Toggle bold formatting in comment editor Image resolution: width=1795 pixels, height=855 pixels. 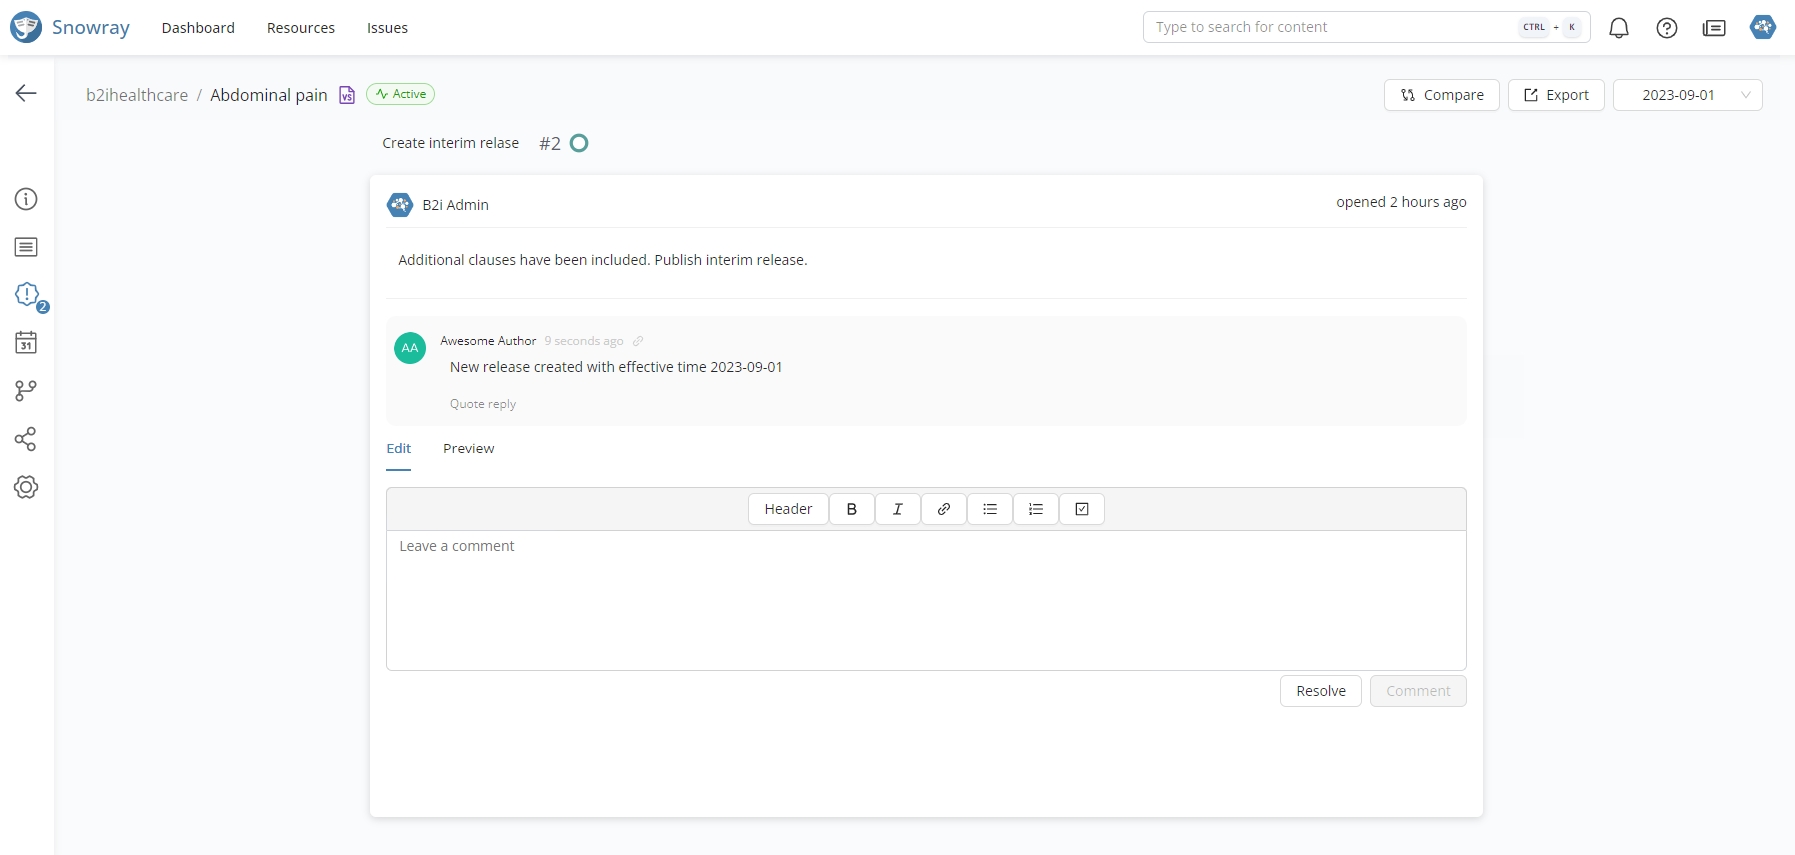[x=852, y=509]
